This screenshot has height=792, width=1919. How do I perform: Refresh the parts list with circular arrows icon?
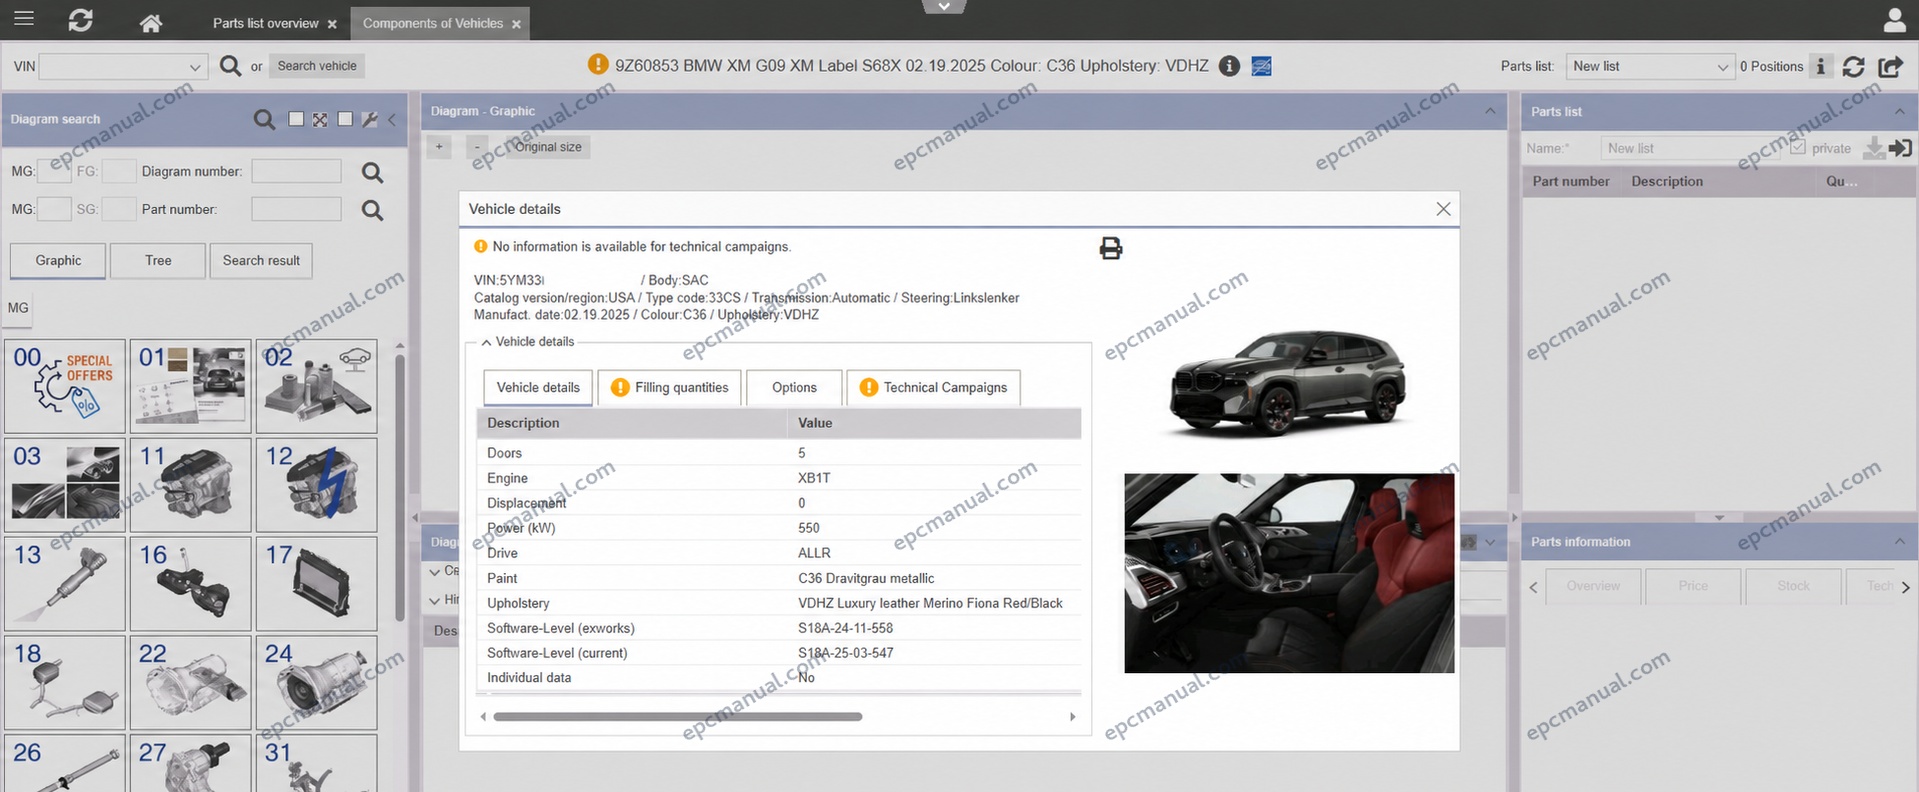1853,66
